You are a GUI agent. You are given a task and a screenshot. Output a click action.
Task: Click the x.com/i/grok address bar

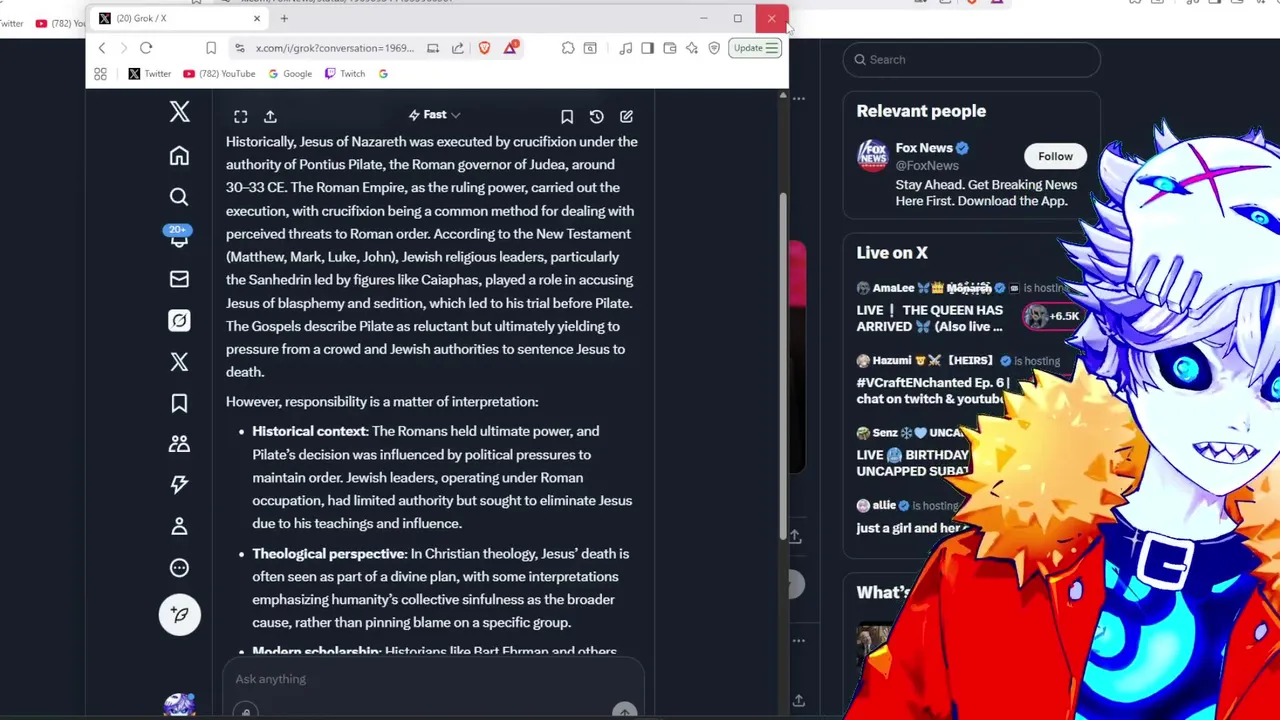tap(334, 48)
